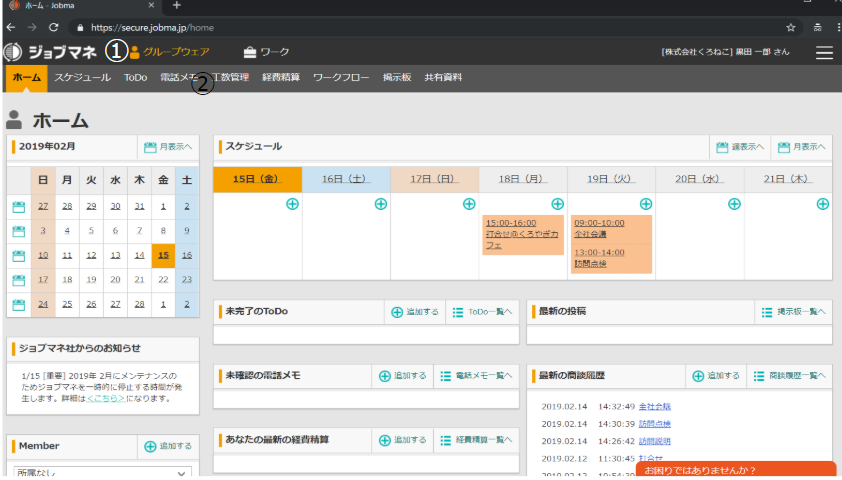Open week view icon for row starting 27
Image resolution: width=842 pixels, height=480 pixels.
tap(19, 207)
